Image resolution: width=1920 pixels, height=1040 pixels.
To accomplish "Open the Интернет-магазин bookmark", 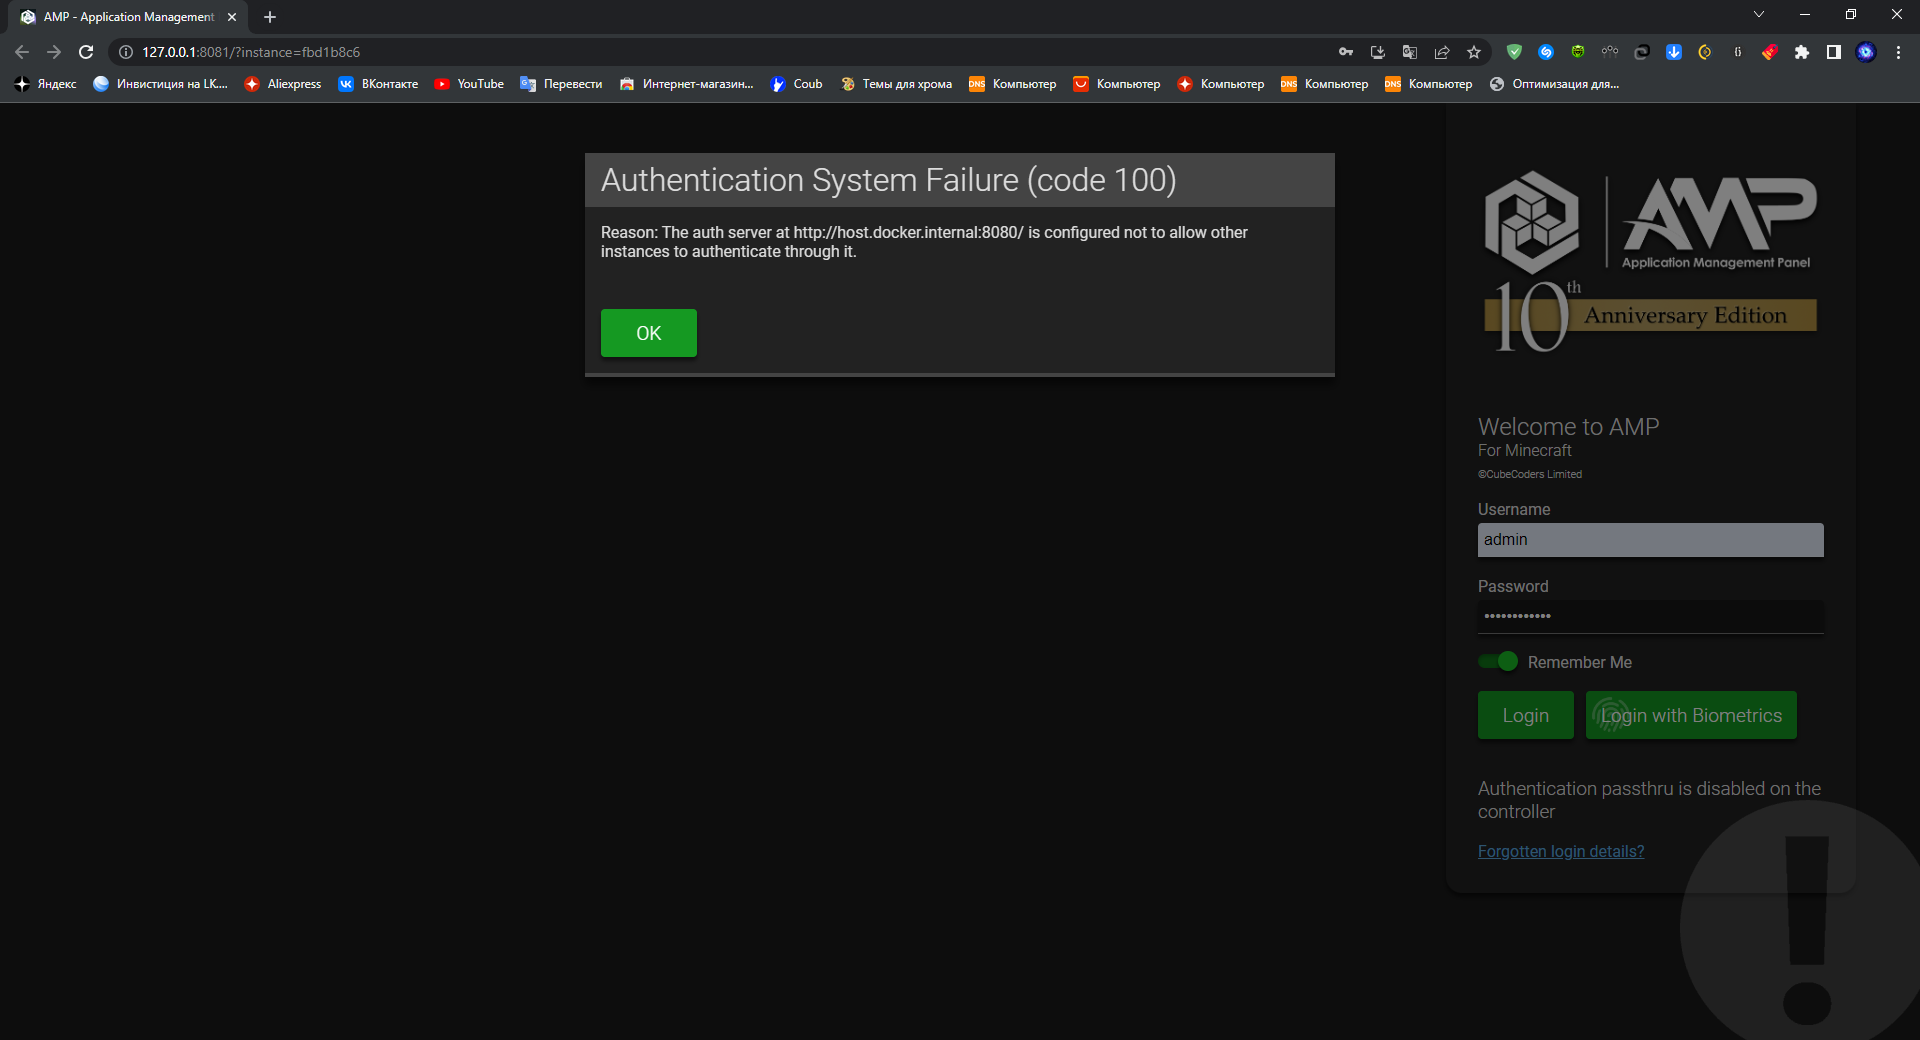I will pos(686,84).
